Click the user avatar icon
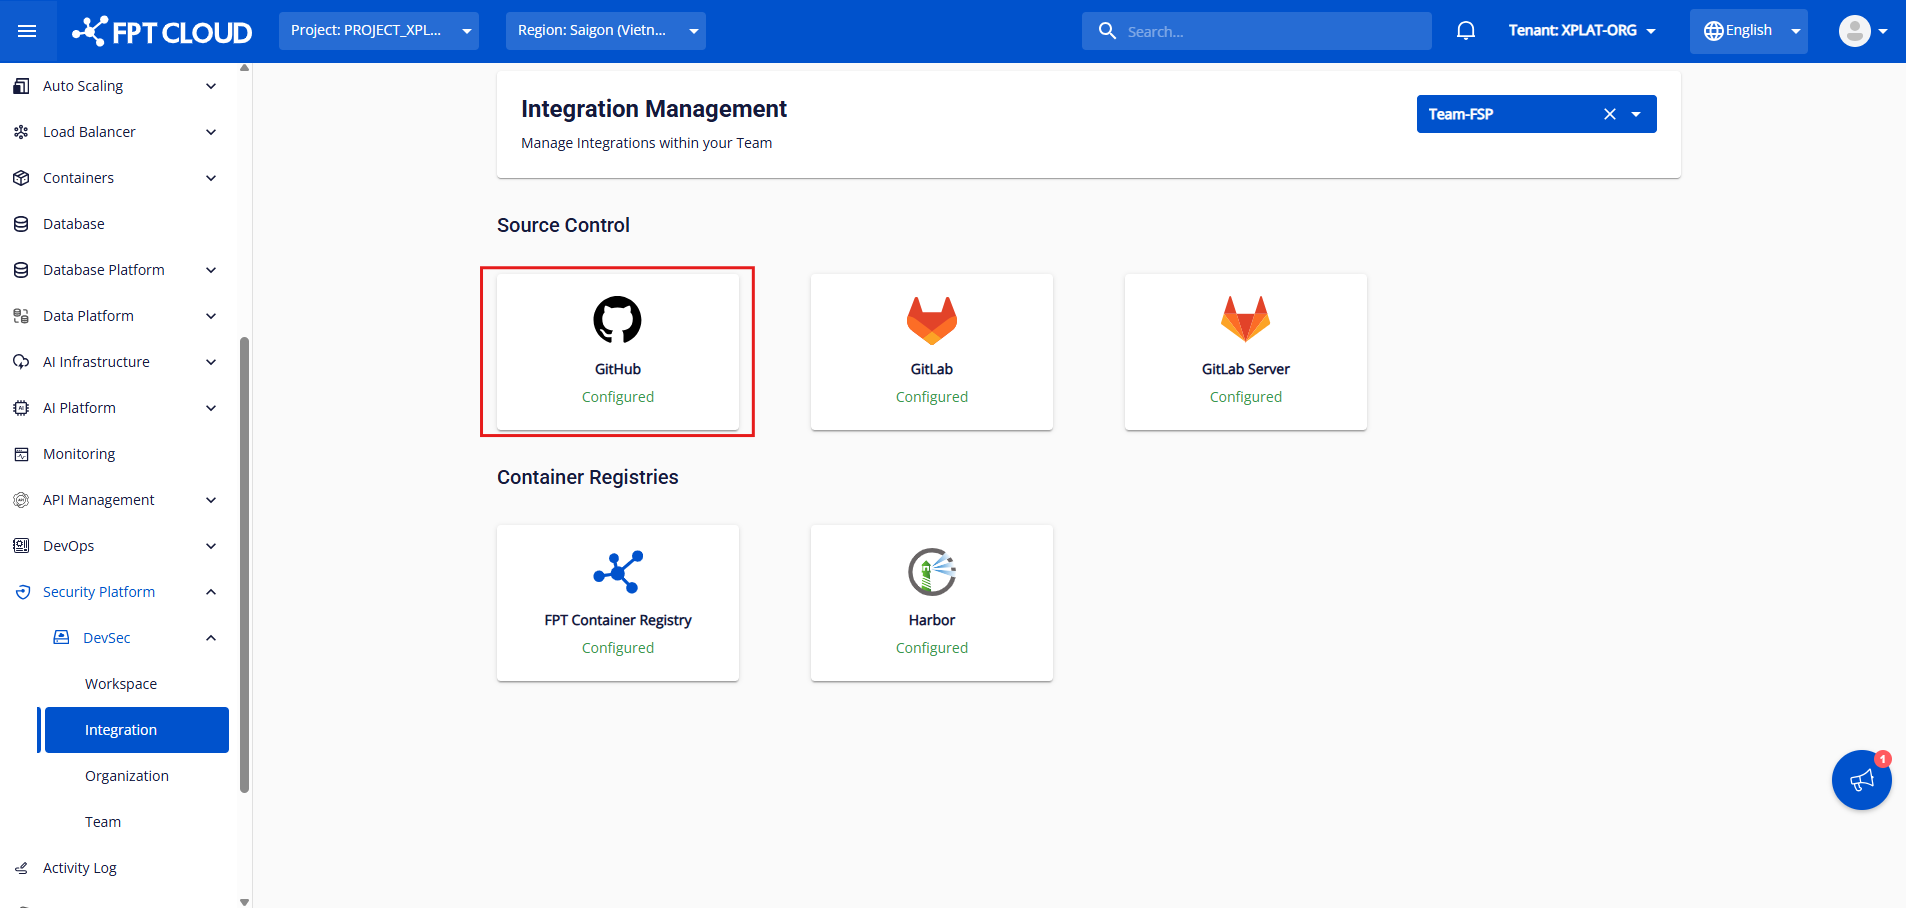 click(1854, 31)
